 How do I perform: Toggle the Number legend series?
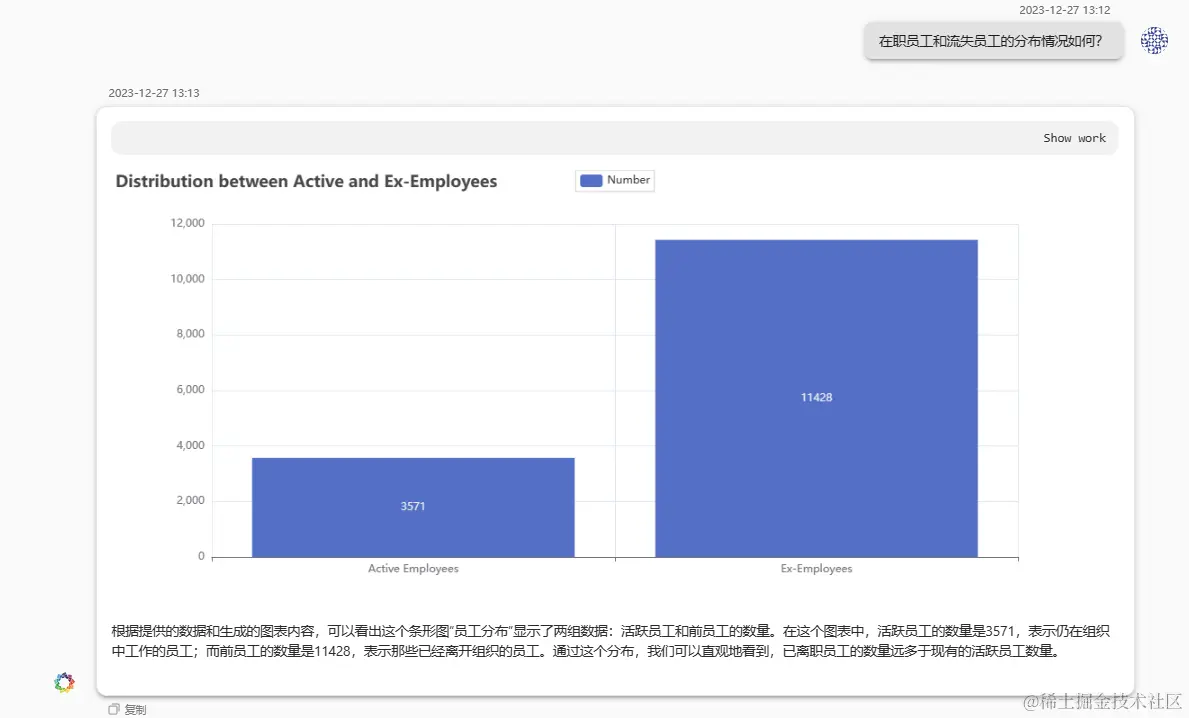[x=615, y=180]
